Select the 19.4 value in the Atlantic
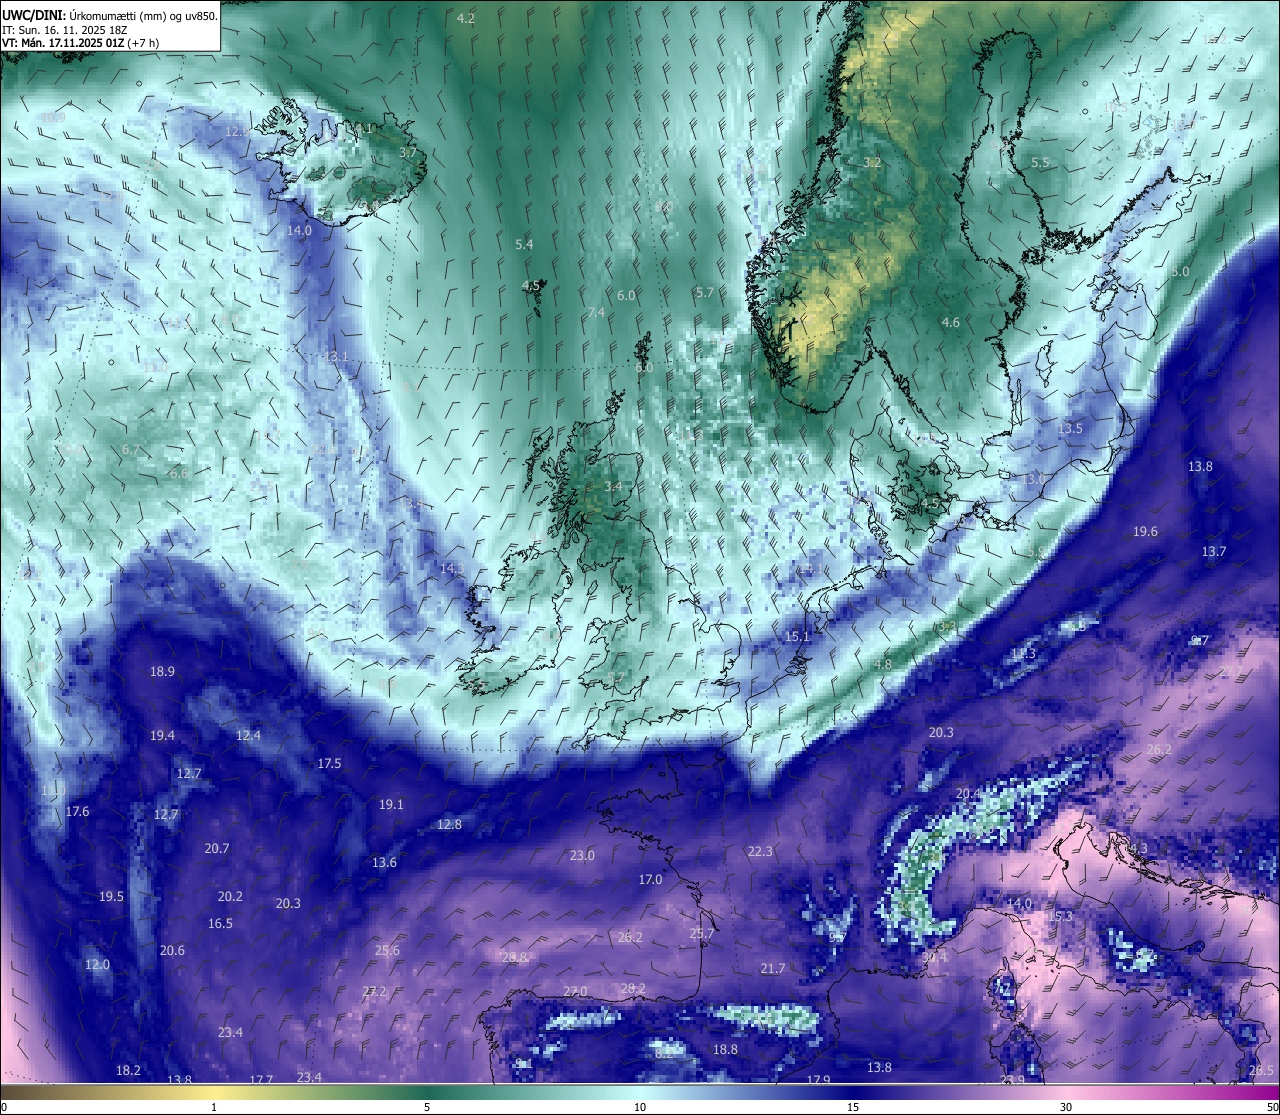The image size is (1280, 1115). (162, 736)
